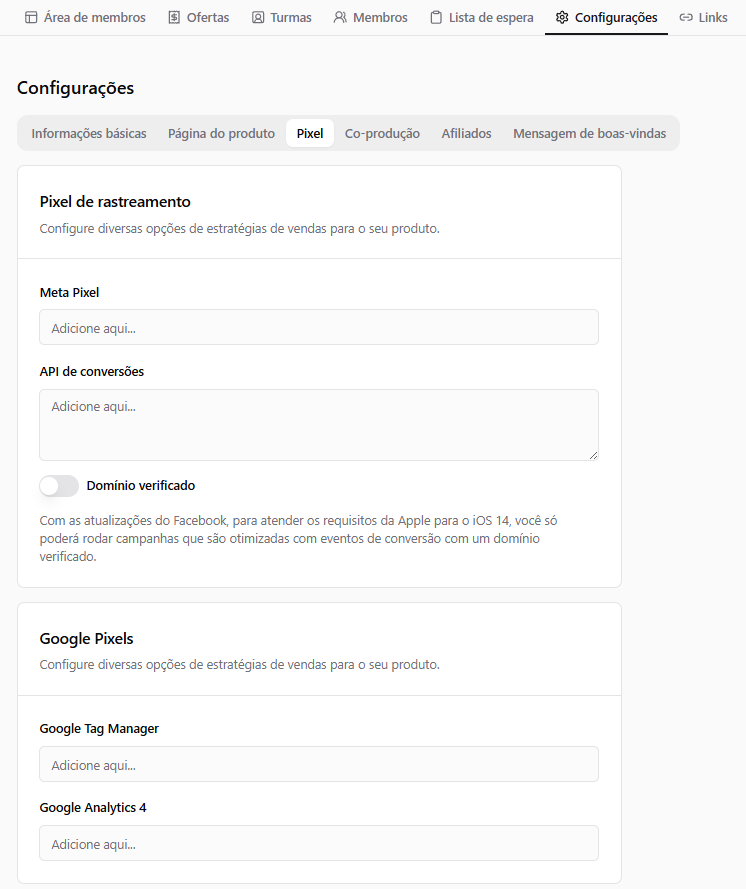Switch to Informações básicas tab
This screenshot has height=889, width=746.
coord(89,133)
